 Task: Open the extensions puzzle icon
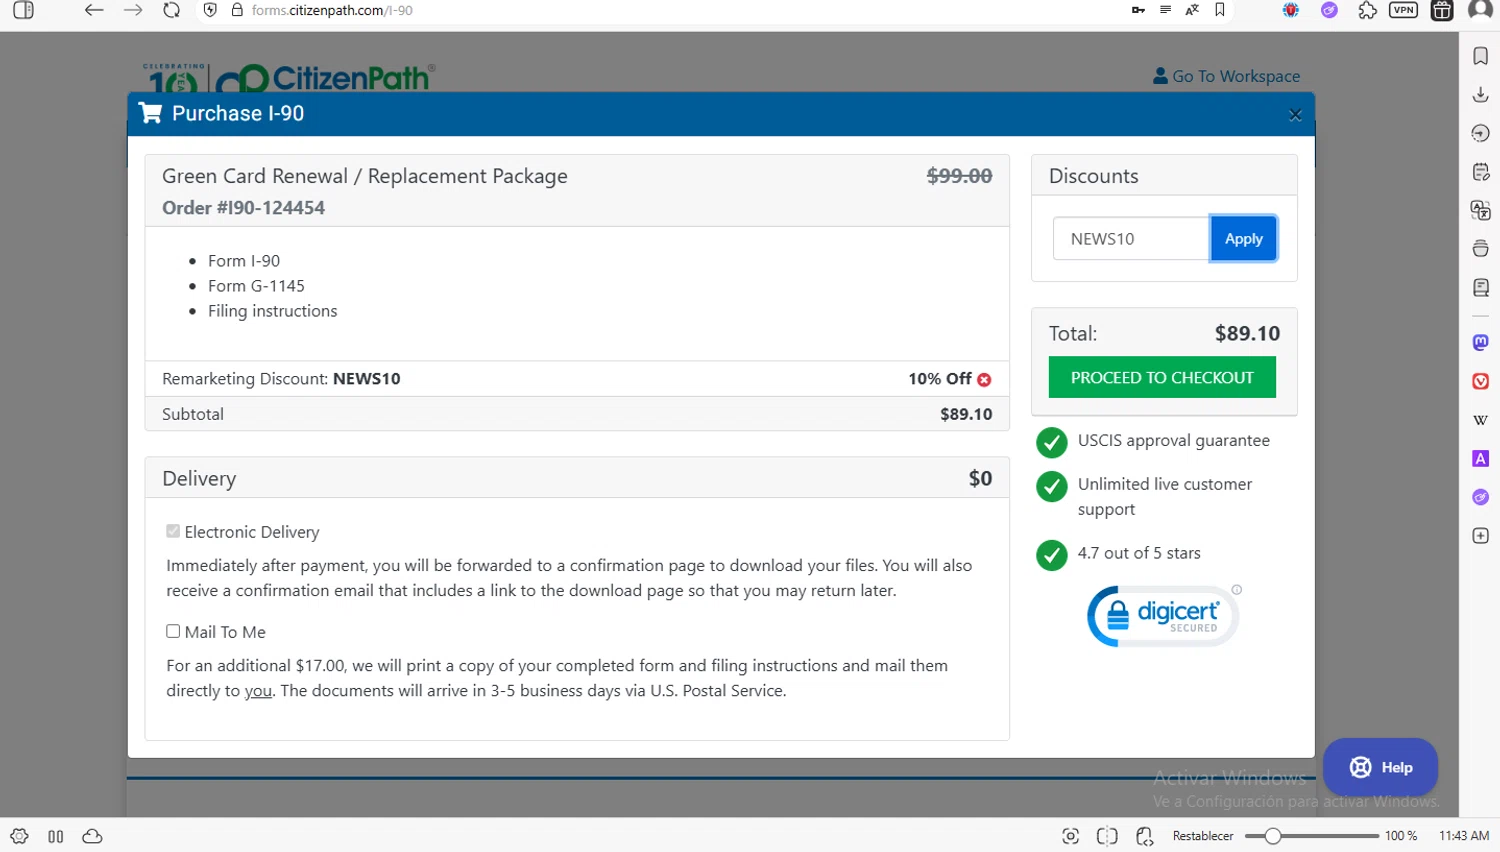click(1367, 10)
